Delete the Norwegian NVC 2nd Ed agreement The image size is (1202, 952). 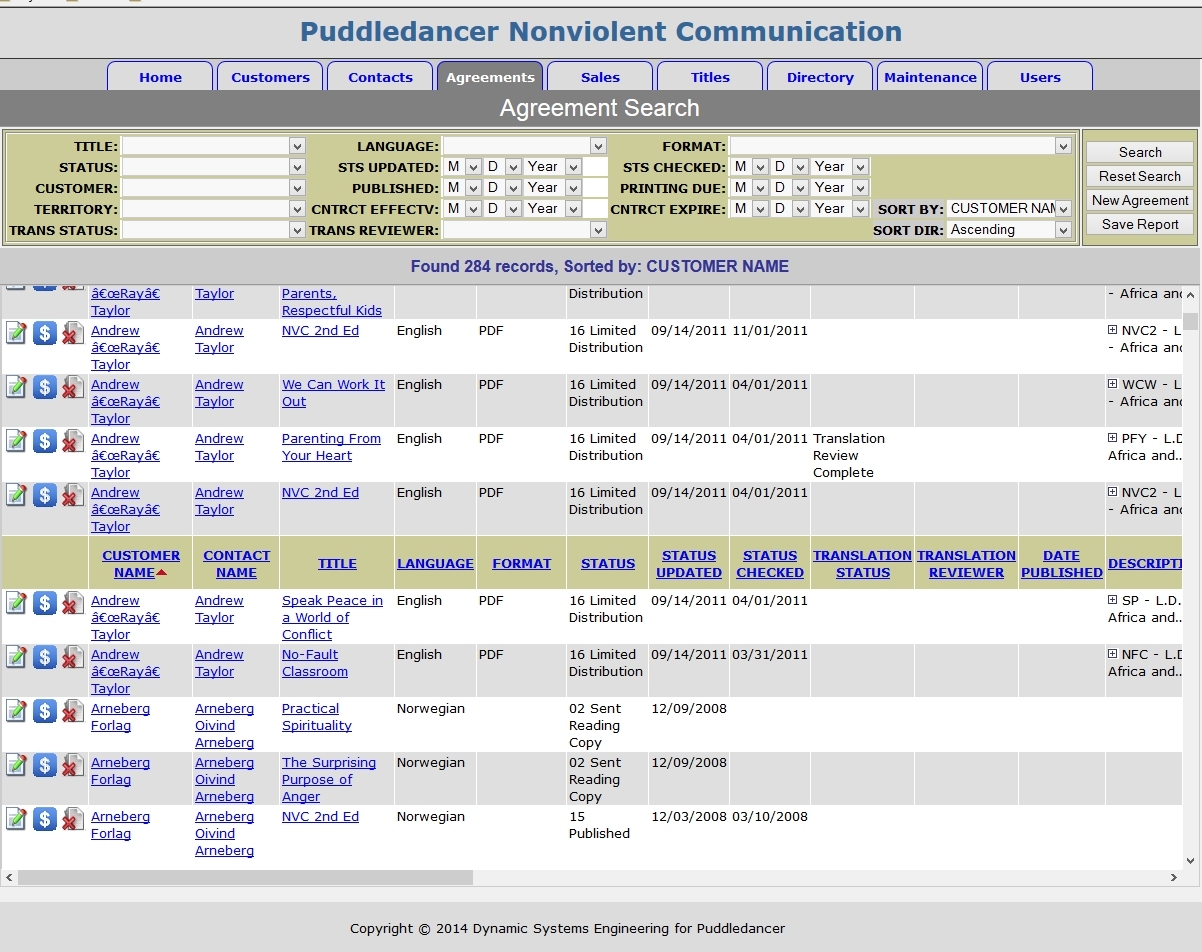72,819
